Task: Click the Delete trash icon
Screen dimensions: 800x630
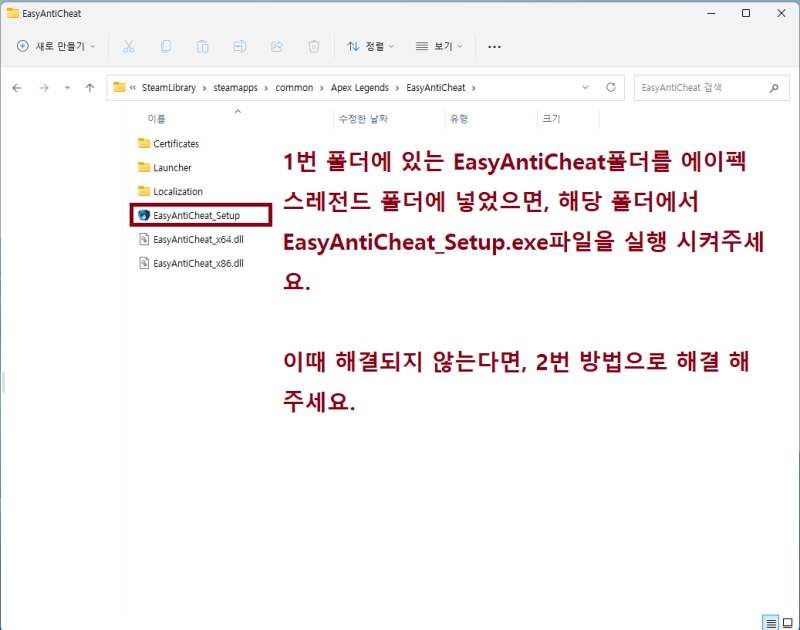Action: click(314, 46)
